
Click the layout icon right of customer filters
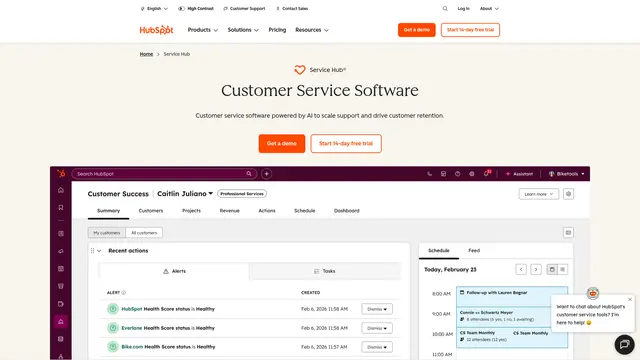(x=568, y=233)
